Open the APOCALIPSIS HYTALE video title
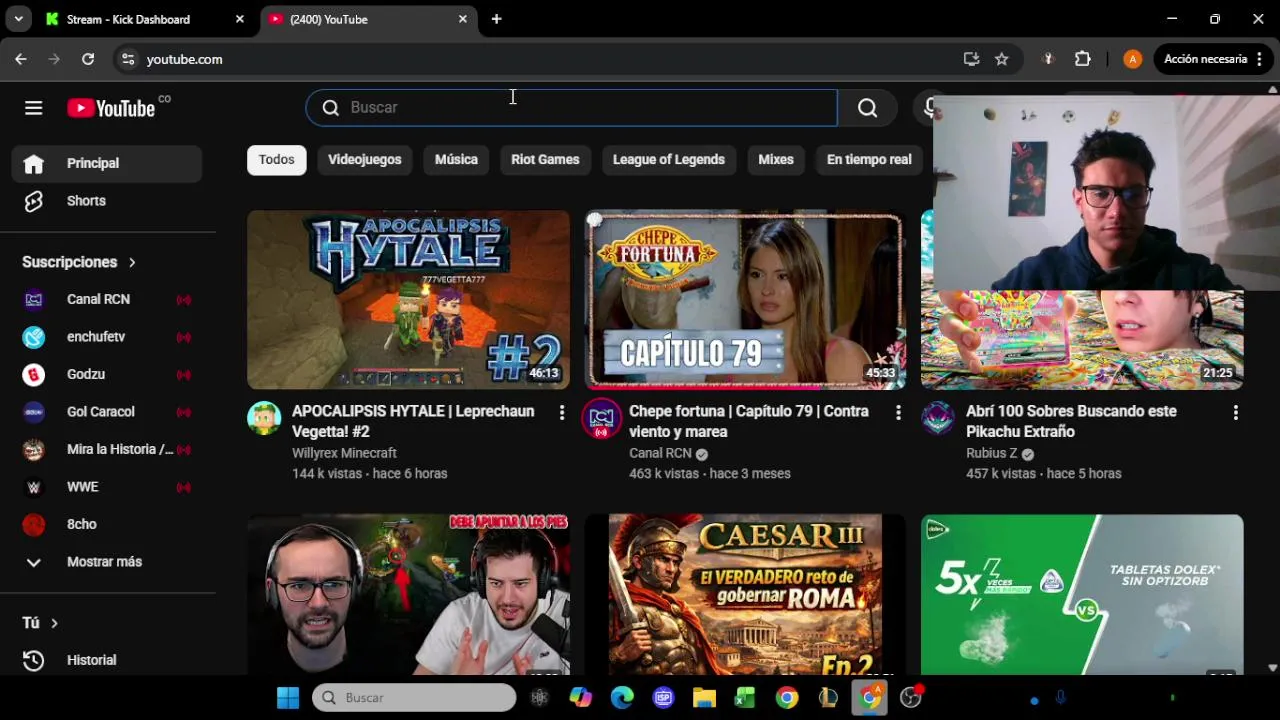Image resolution: width=1280 pixels, height=720 pixels. click(413, 421)
